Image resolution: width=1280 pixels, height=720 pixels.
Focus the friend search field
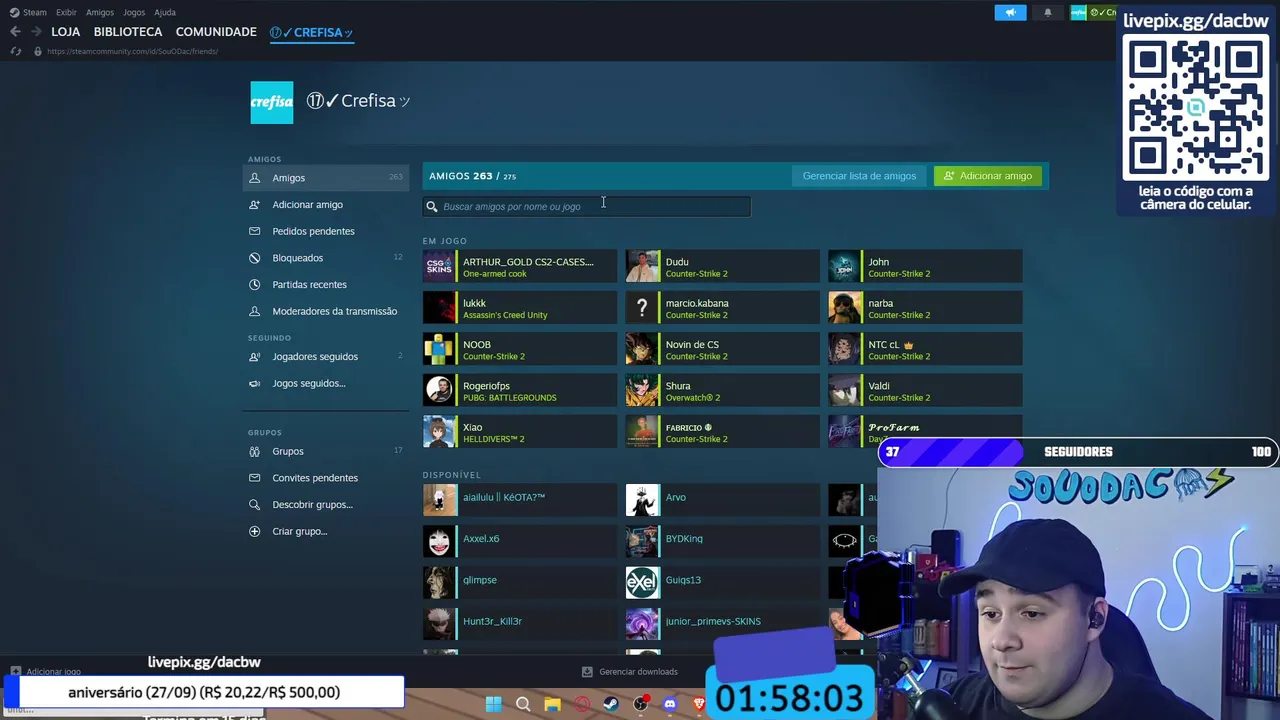tap(586, 206)
